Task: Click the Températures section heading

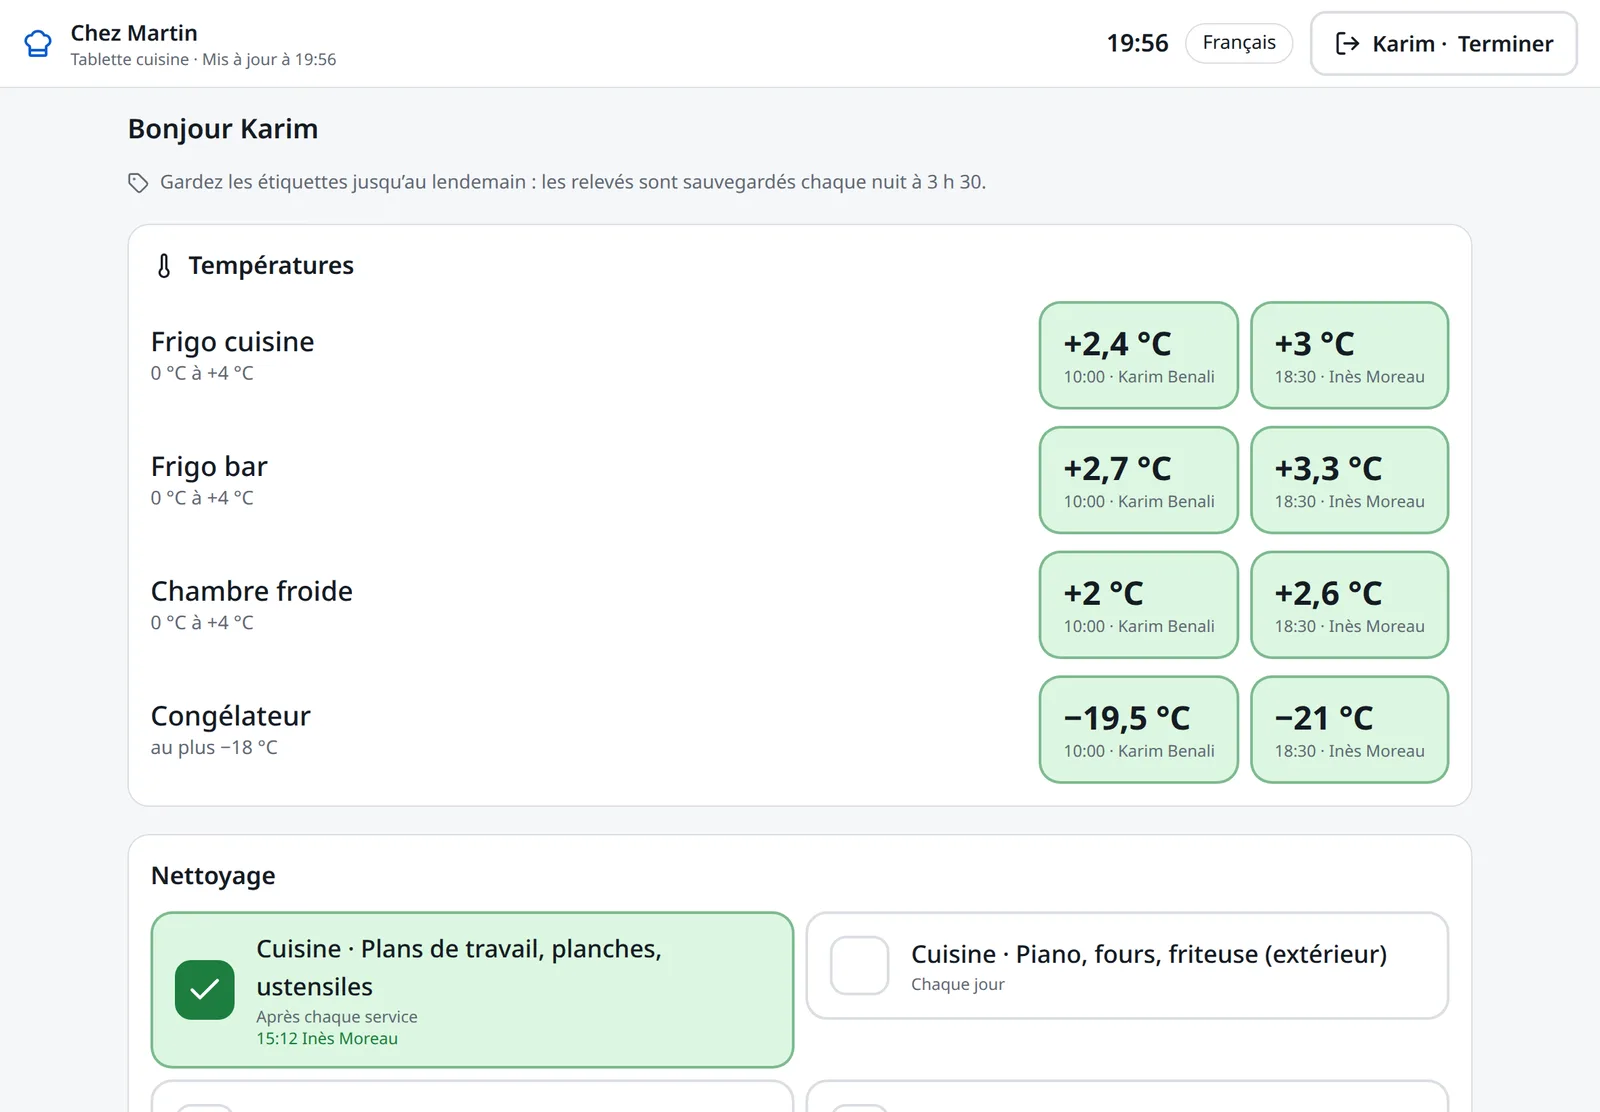Action: click(x=271, y=265)
